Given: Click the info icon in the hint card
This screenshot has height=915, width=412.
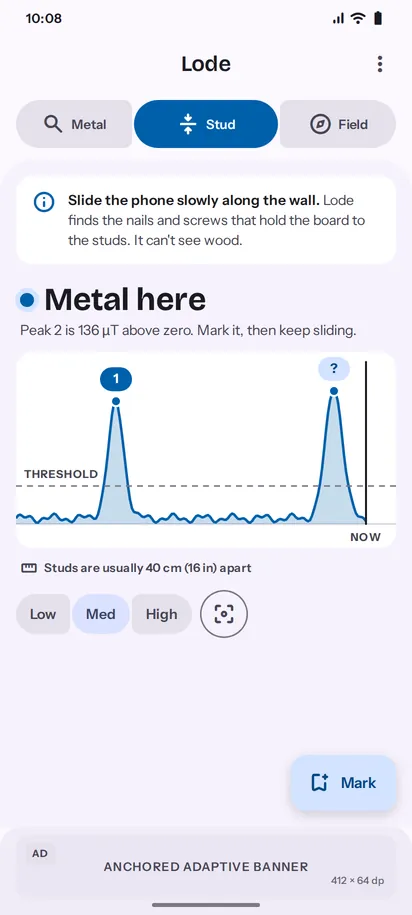Looking at the screenshot, I should coord(44,202).
